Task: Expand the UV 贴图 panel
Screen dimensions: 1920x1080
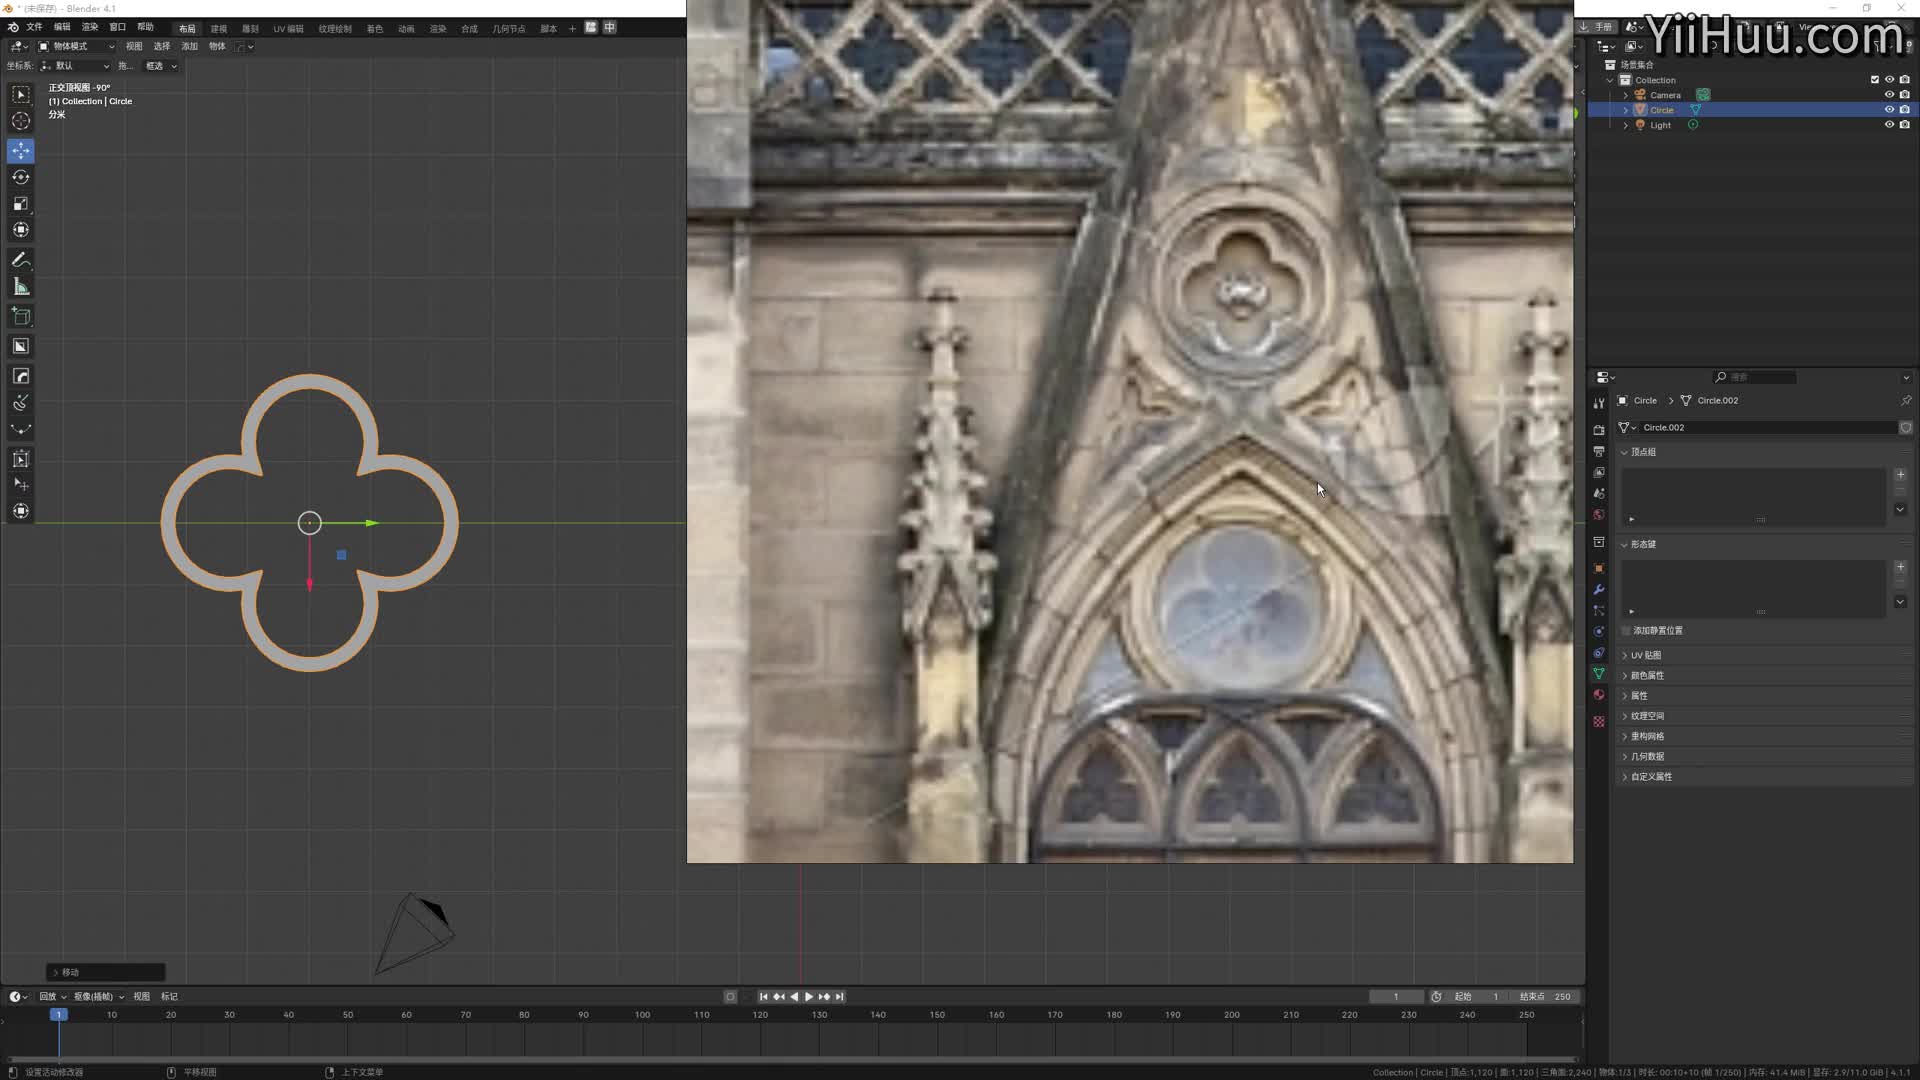Action: pyautogui.click(x=1645, y=655)
